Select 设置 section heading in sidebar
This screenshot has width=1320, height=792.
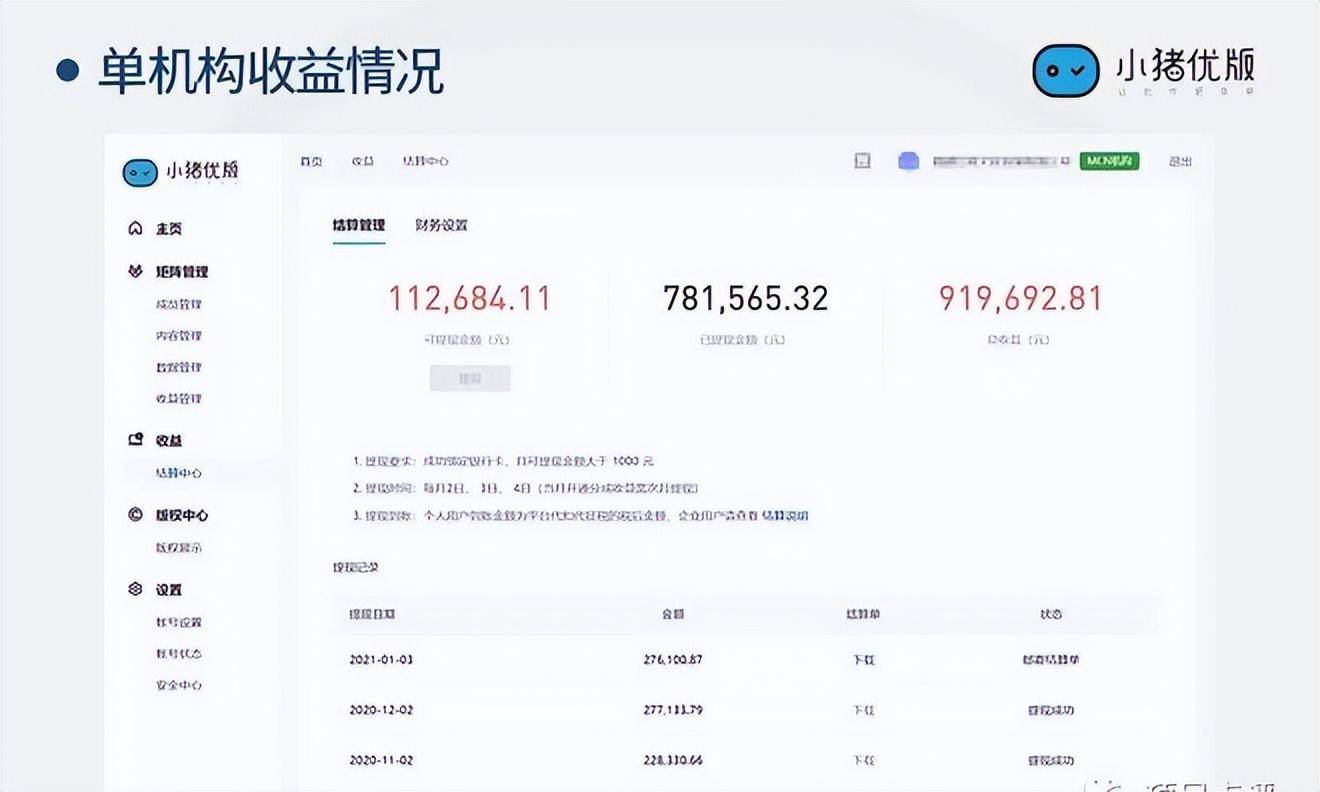point(169,589)
